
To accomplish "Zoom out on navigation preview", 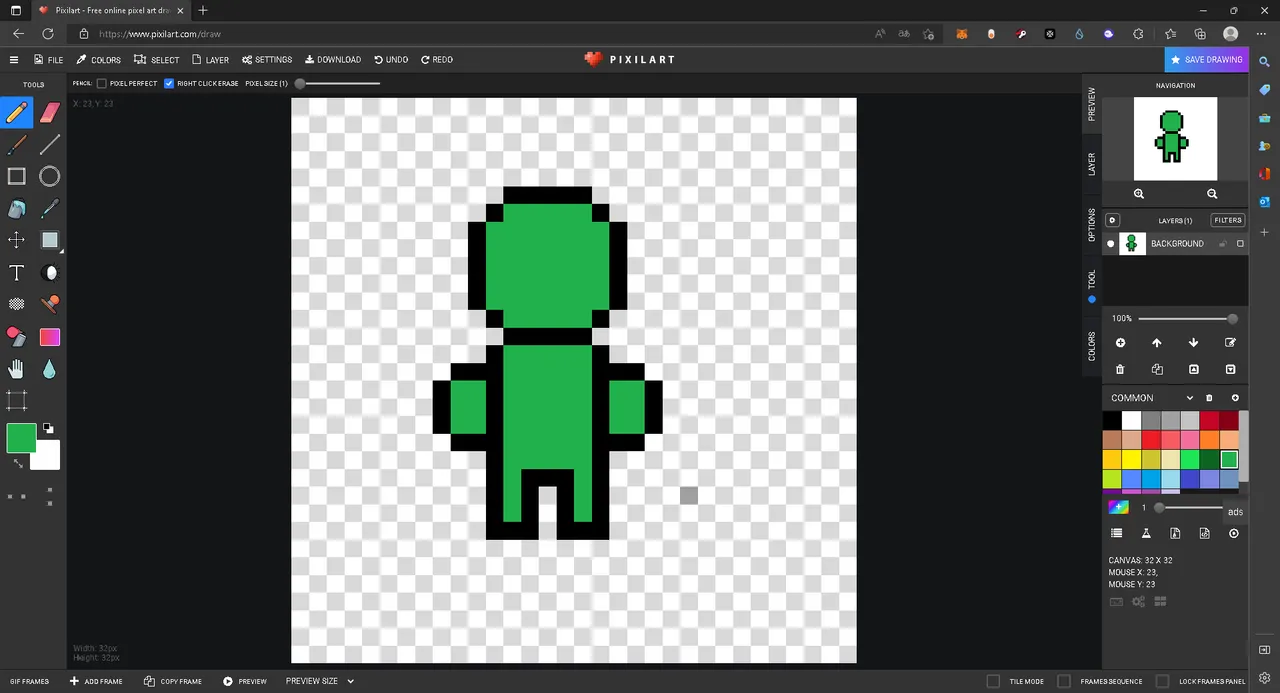I will click(x=1212, y=194).
